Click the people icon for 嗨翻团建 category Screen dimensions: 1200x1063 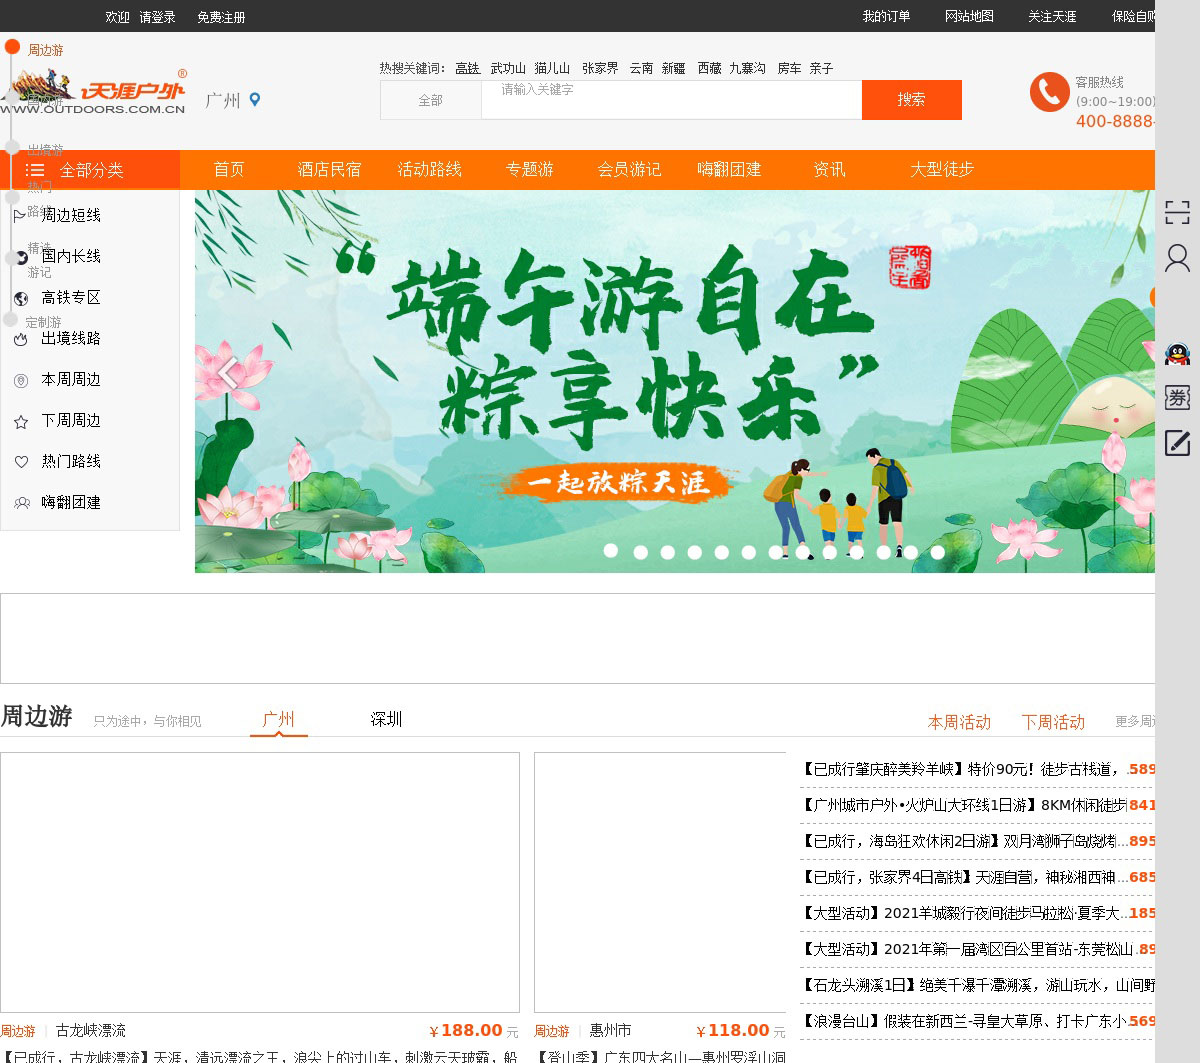point(21,503)
